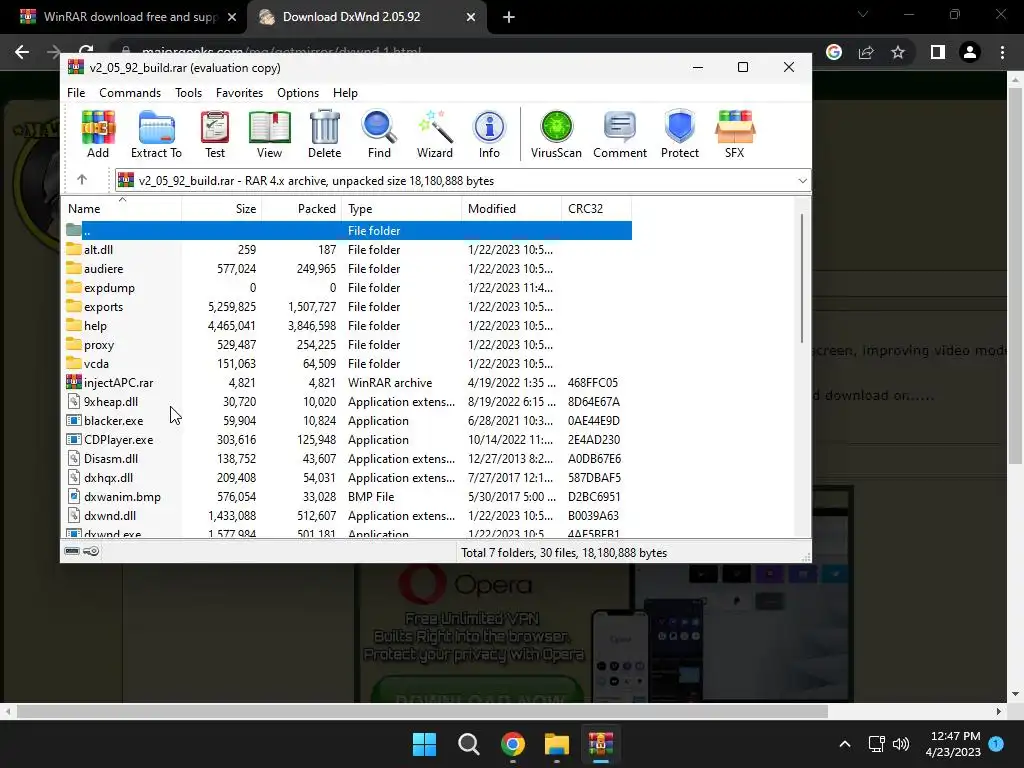This screenshot has height=768, width=1024.
Task: Sort by the Type column header
Action: [402, 209]
